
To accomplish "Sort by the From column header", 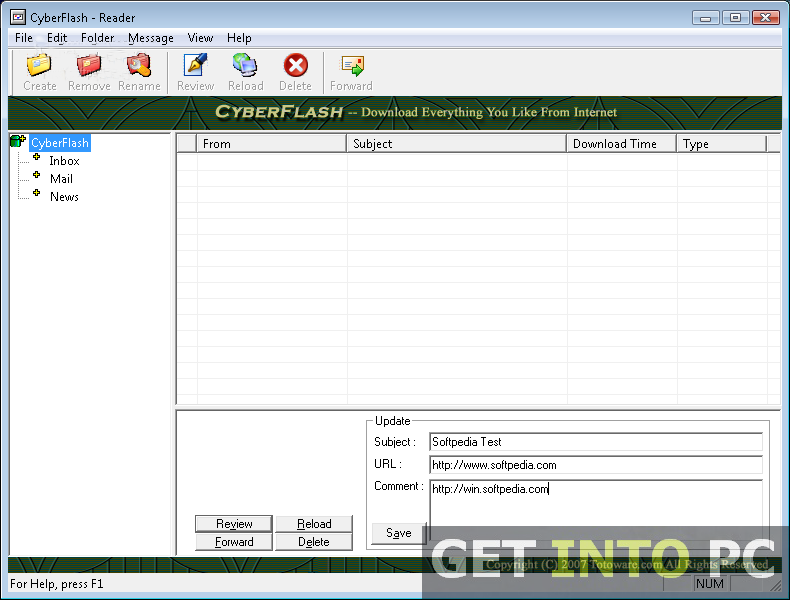I will tap(272, 144).
